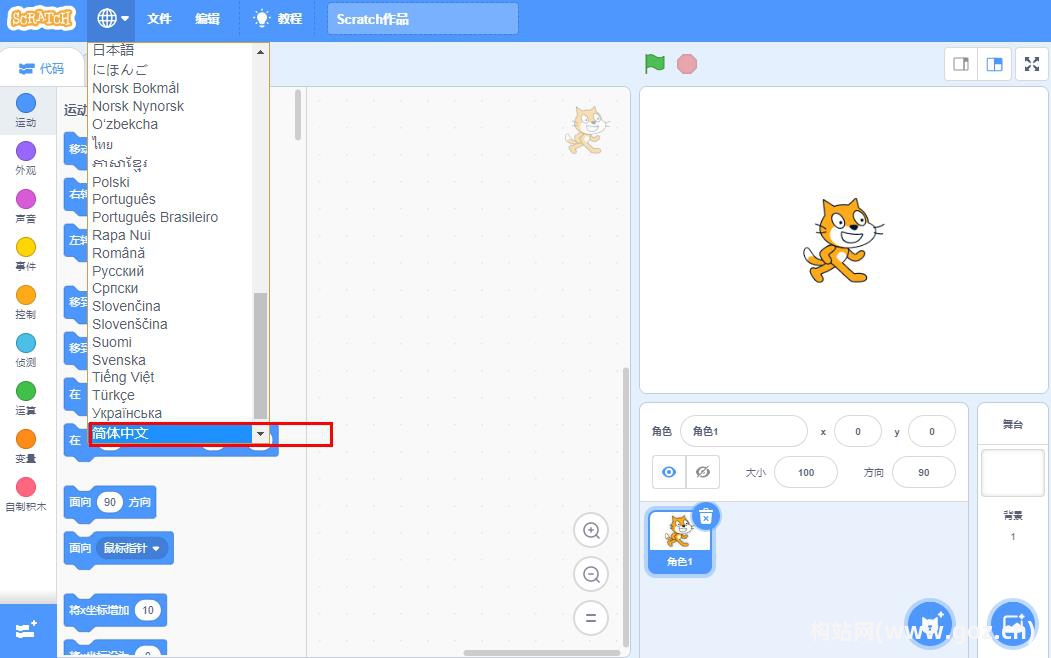Image resolution: width=1051 pixels, height=658 pixels.
Task: Zoom out on the code workspace
Action: (x=591, y=574)
